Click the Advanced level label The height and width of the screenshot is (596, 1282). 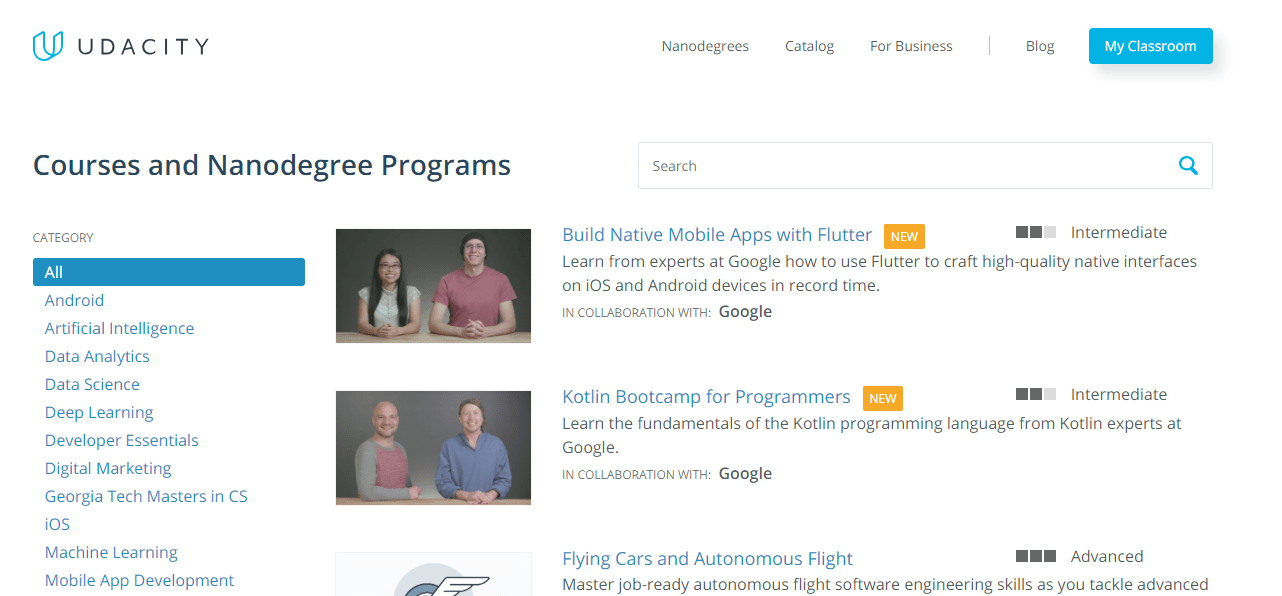click(1107, 556)
